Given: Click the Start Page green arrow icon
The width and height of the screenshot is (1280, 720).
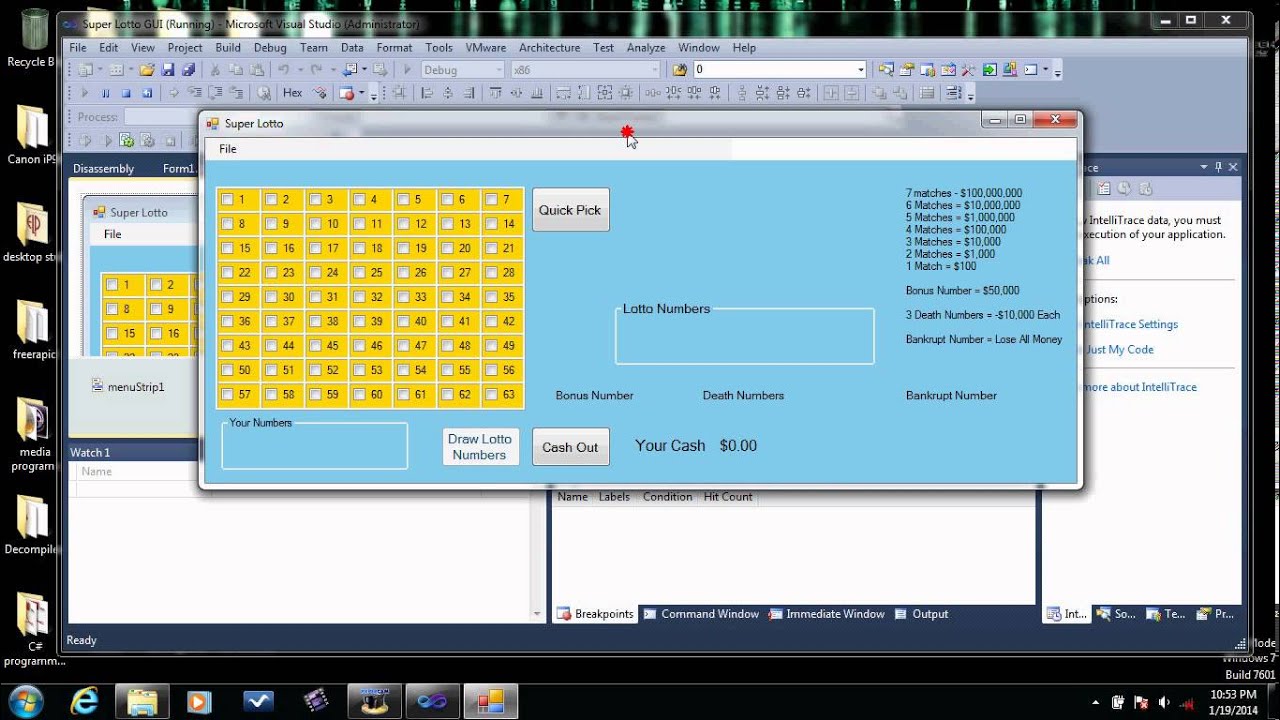Looking at the screenshot, I should [x=989, y=70].
